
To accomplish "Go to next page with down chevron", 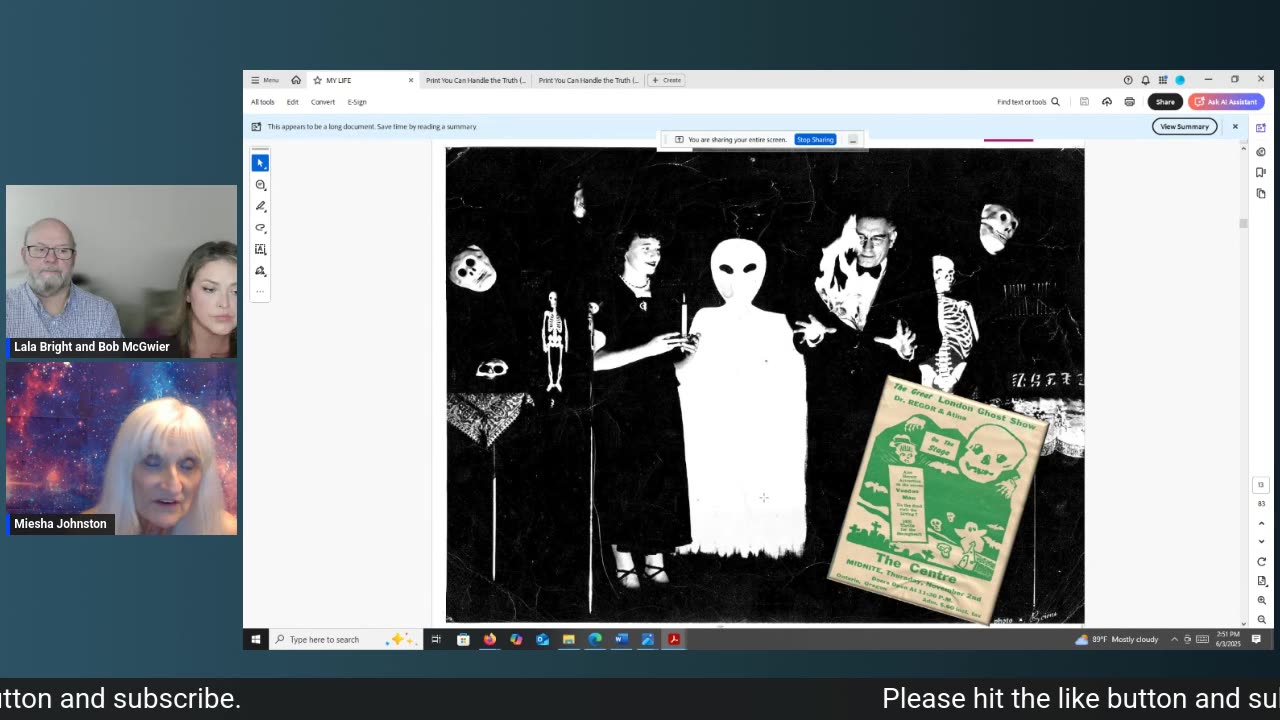I will [x=1261, y=542].
